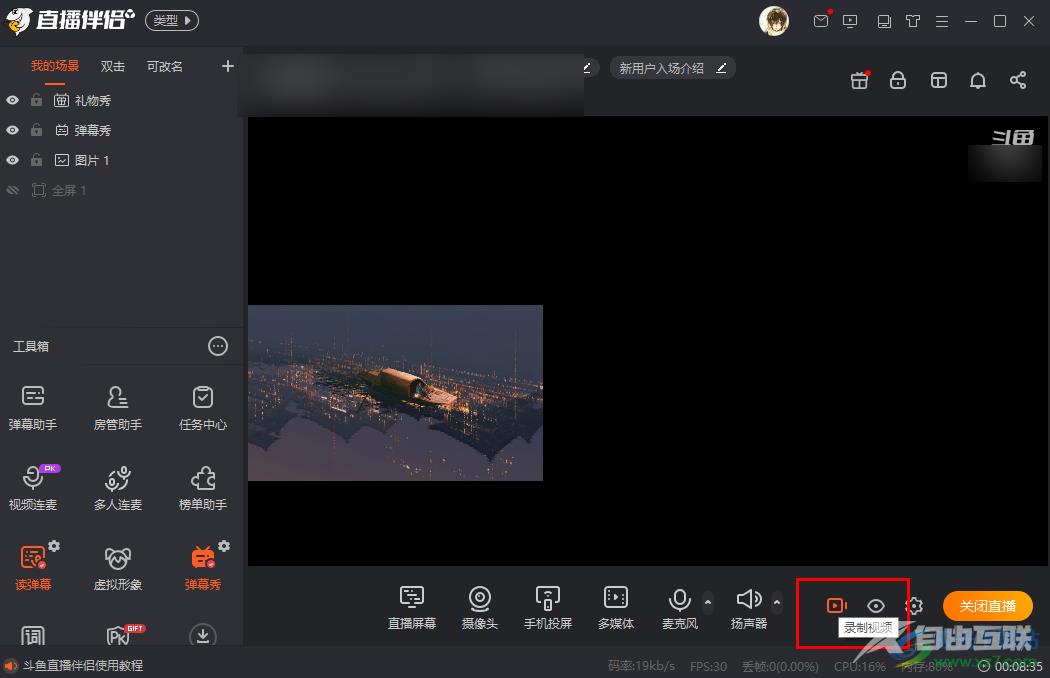Click the 录制视频 record video icon
Screen dimensions: 1050x678
[x=836, y=605]
